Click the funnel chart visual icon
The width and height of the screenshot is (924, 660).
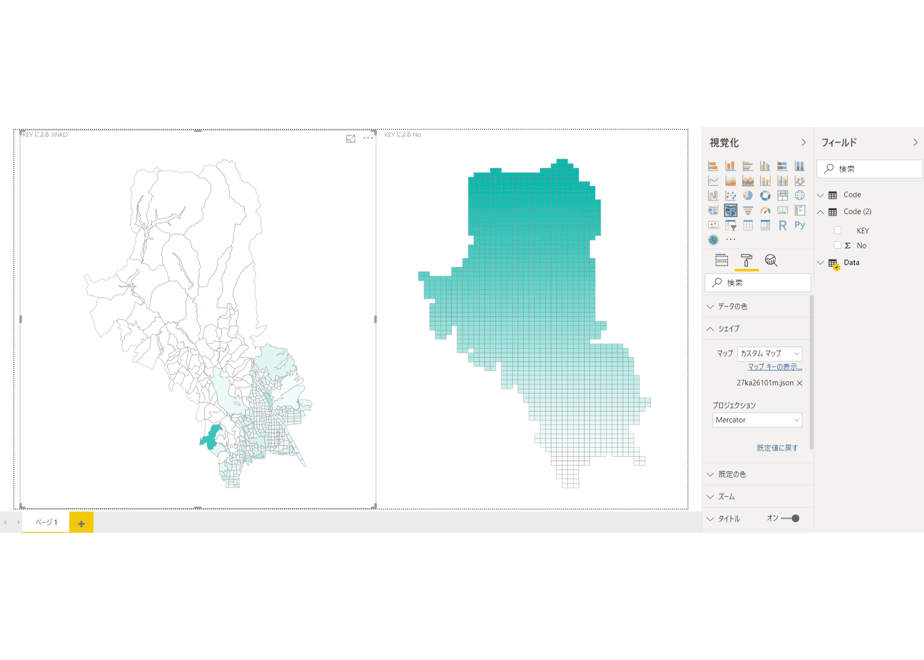[748, 210]
